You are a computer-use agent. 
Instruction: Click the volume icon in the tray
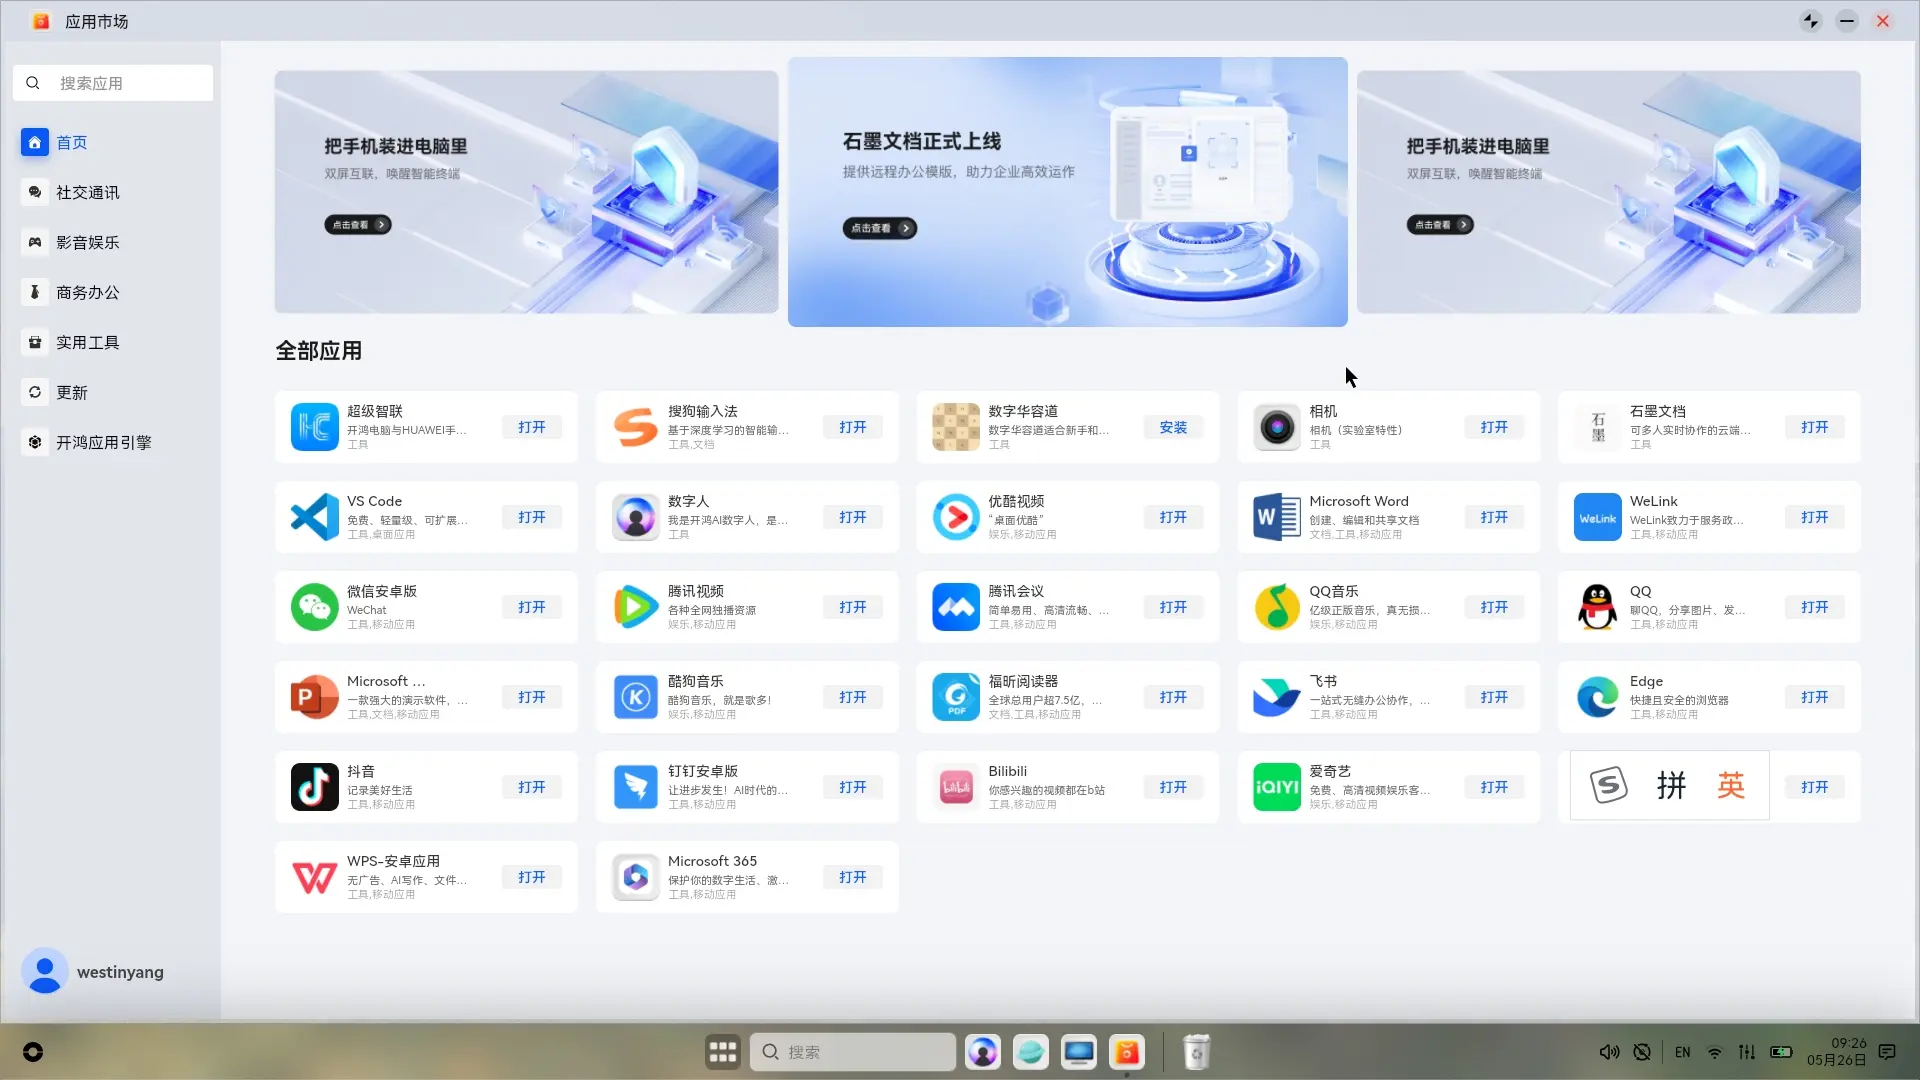click(1609, 1052)
